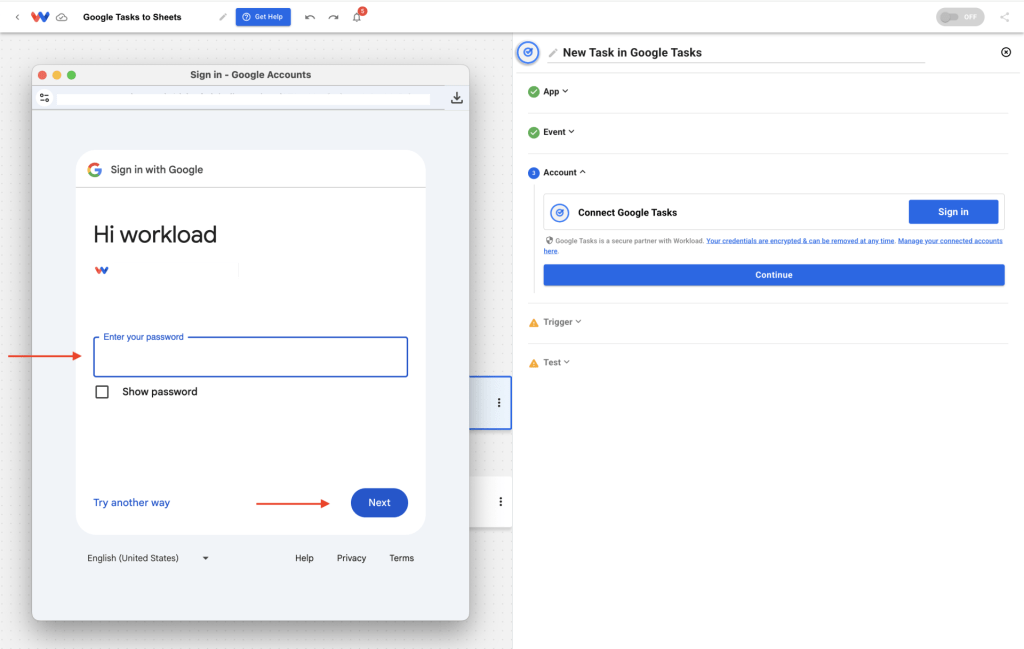Viewport: 1024px width, 649px height.
Task: Click the download icon in popup window
Action: [456, 98]
